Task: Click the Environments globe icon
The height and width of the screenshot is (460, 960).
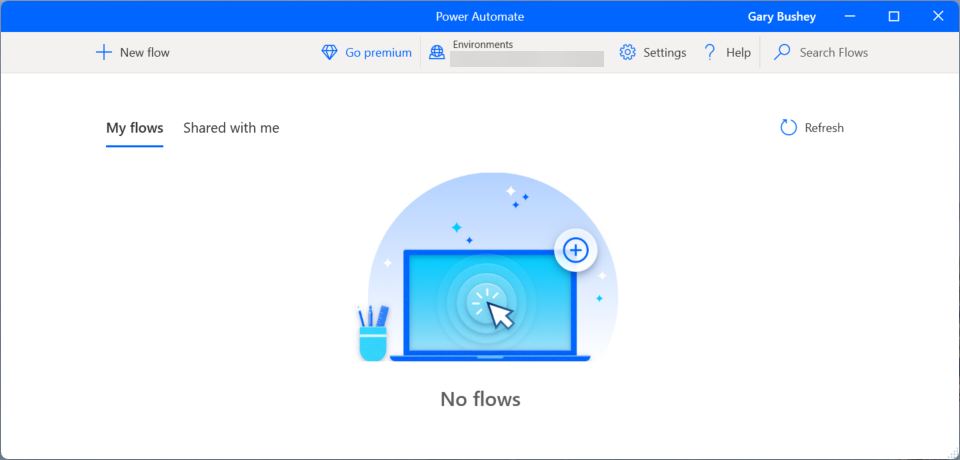Action: click(x=437, y=53)
